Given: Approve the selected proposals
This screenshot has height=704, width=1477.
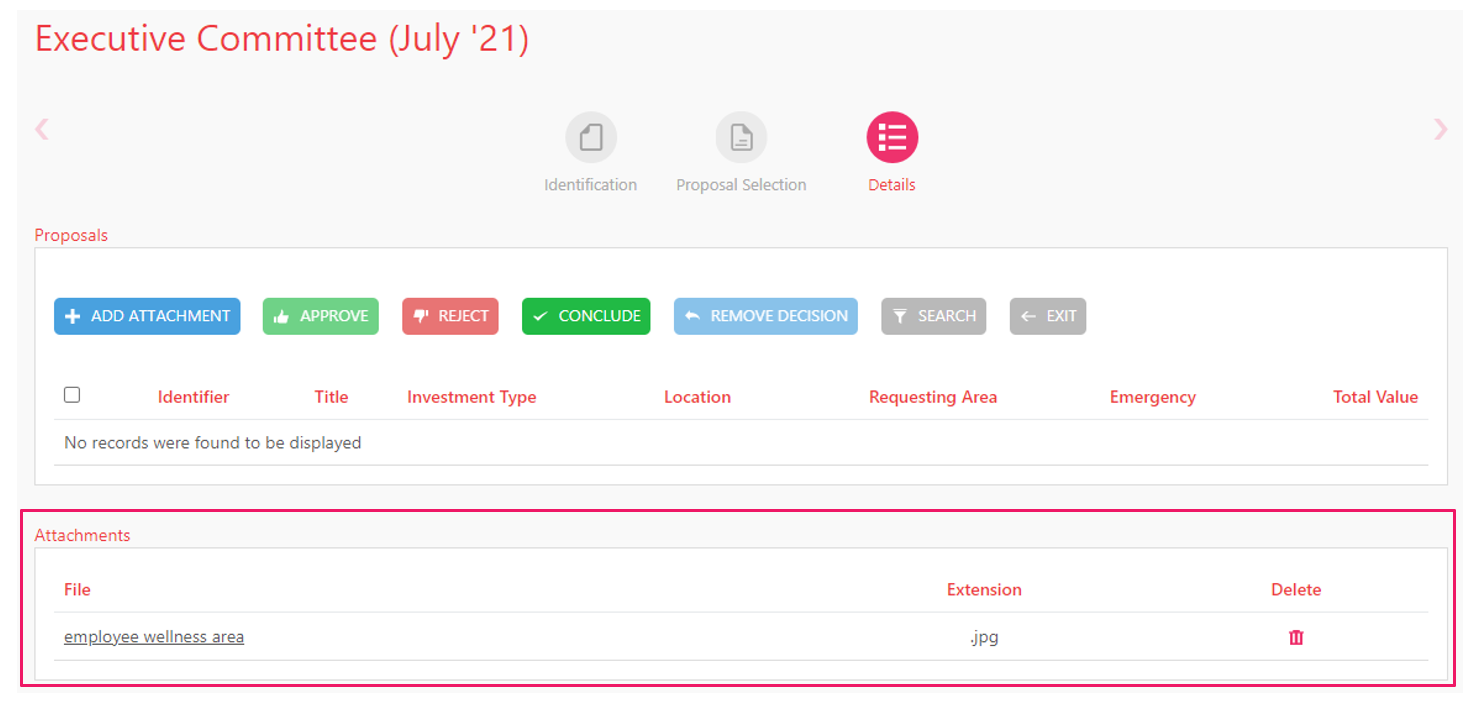Looking at the screenshot, I should pos(321,316).
